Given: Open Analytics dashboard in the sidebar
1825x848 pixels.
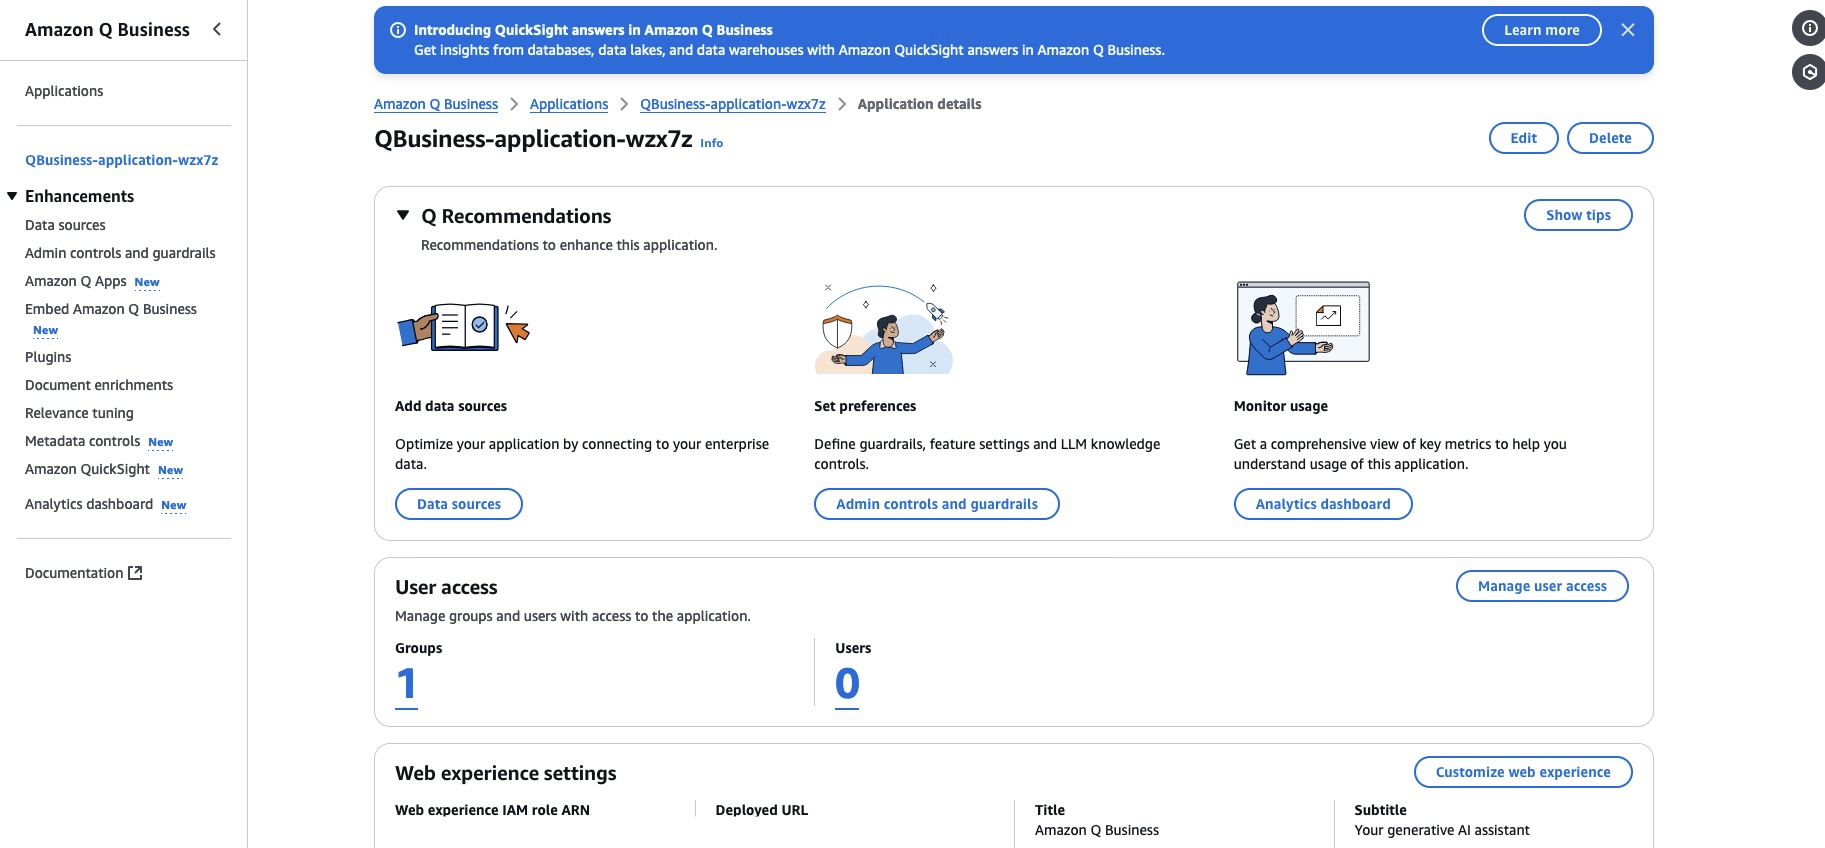Looking at the screenshot, I should click(x=89, y=504).
